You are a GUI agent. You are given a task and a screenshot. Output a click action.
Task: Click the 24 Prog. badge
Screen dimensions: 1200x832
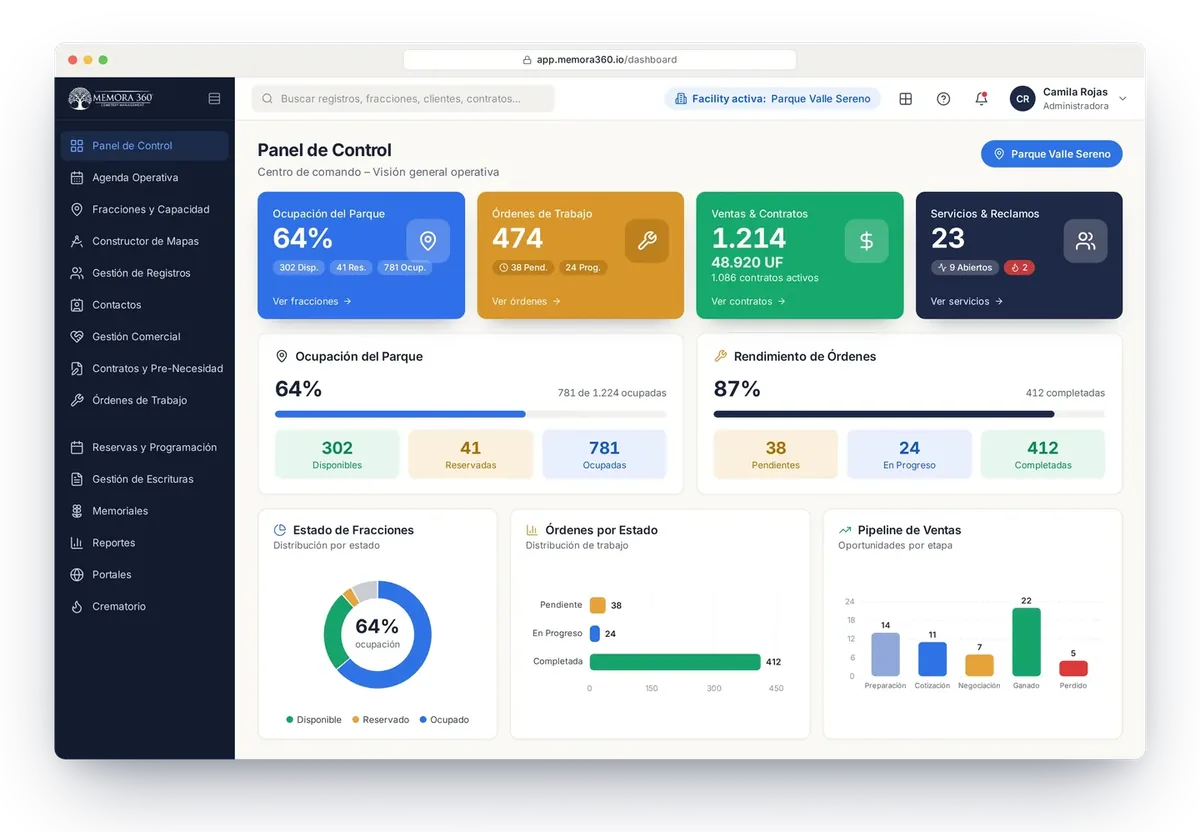click(584, 268)
